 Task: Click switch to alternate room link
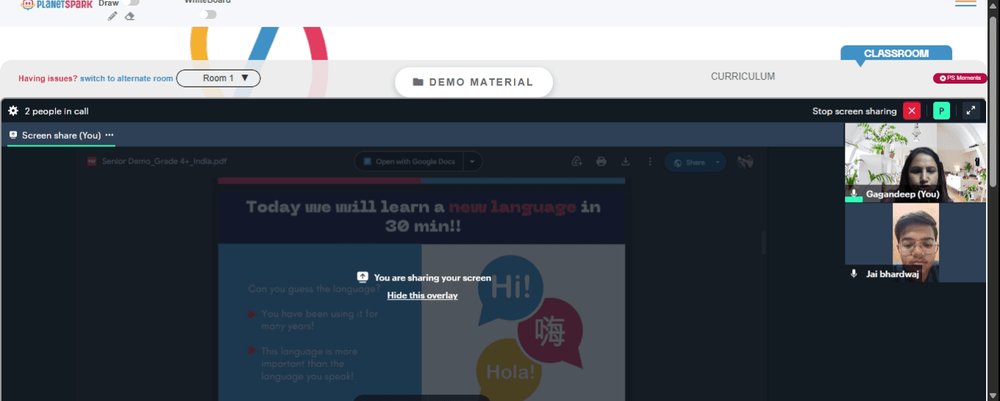pyautogui.click(x=126, y=78)
